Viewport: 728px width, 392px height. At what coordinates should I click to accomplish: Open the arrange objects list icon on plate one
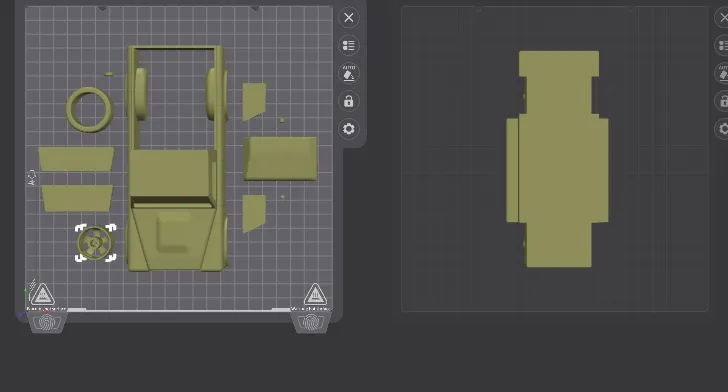349,46
